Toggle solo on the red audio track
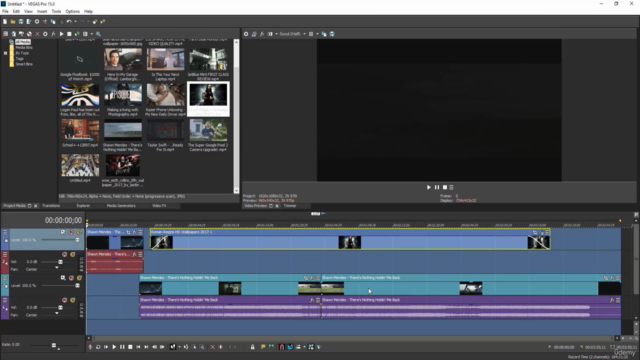This screenshot has width=640, height=360. [x=73, y=255]
